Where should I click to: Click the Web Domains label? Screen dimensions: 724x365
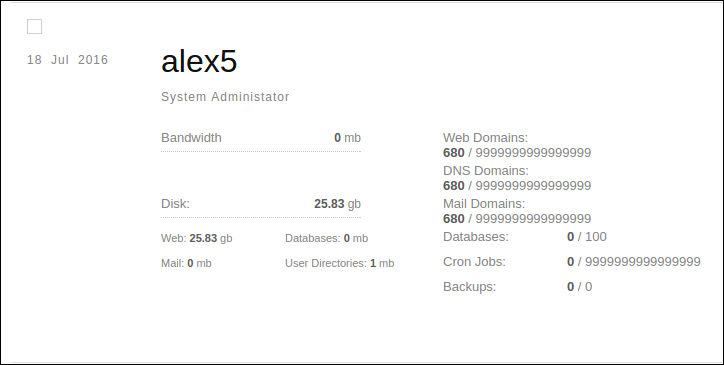[x=485, y=138]
